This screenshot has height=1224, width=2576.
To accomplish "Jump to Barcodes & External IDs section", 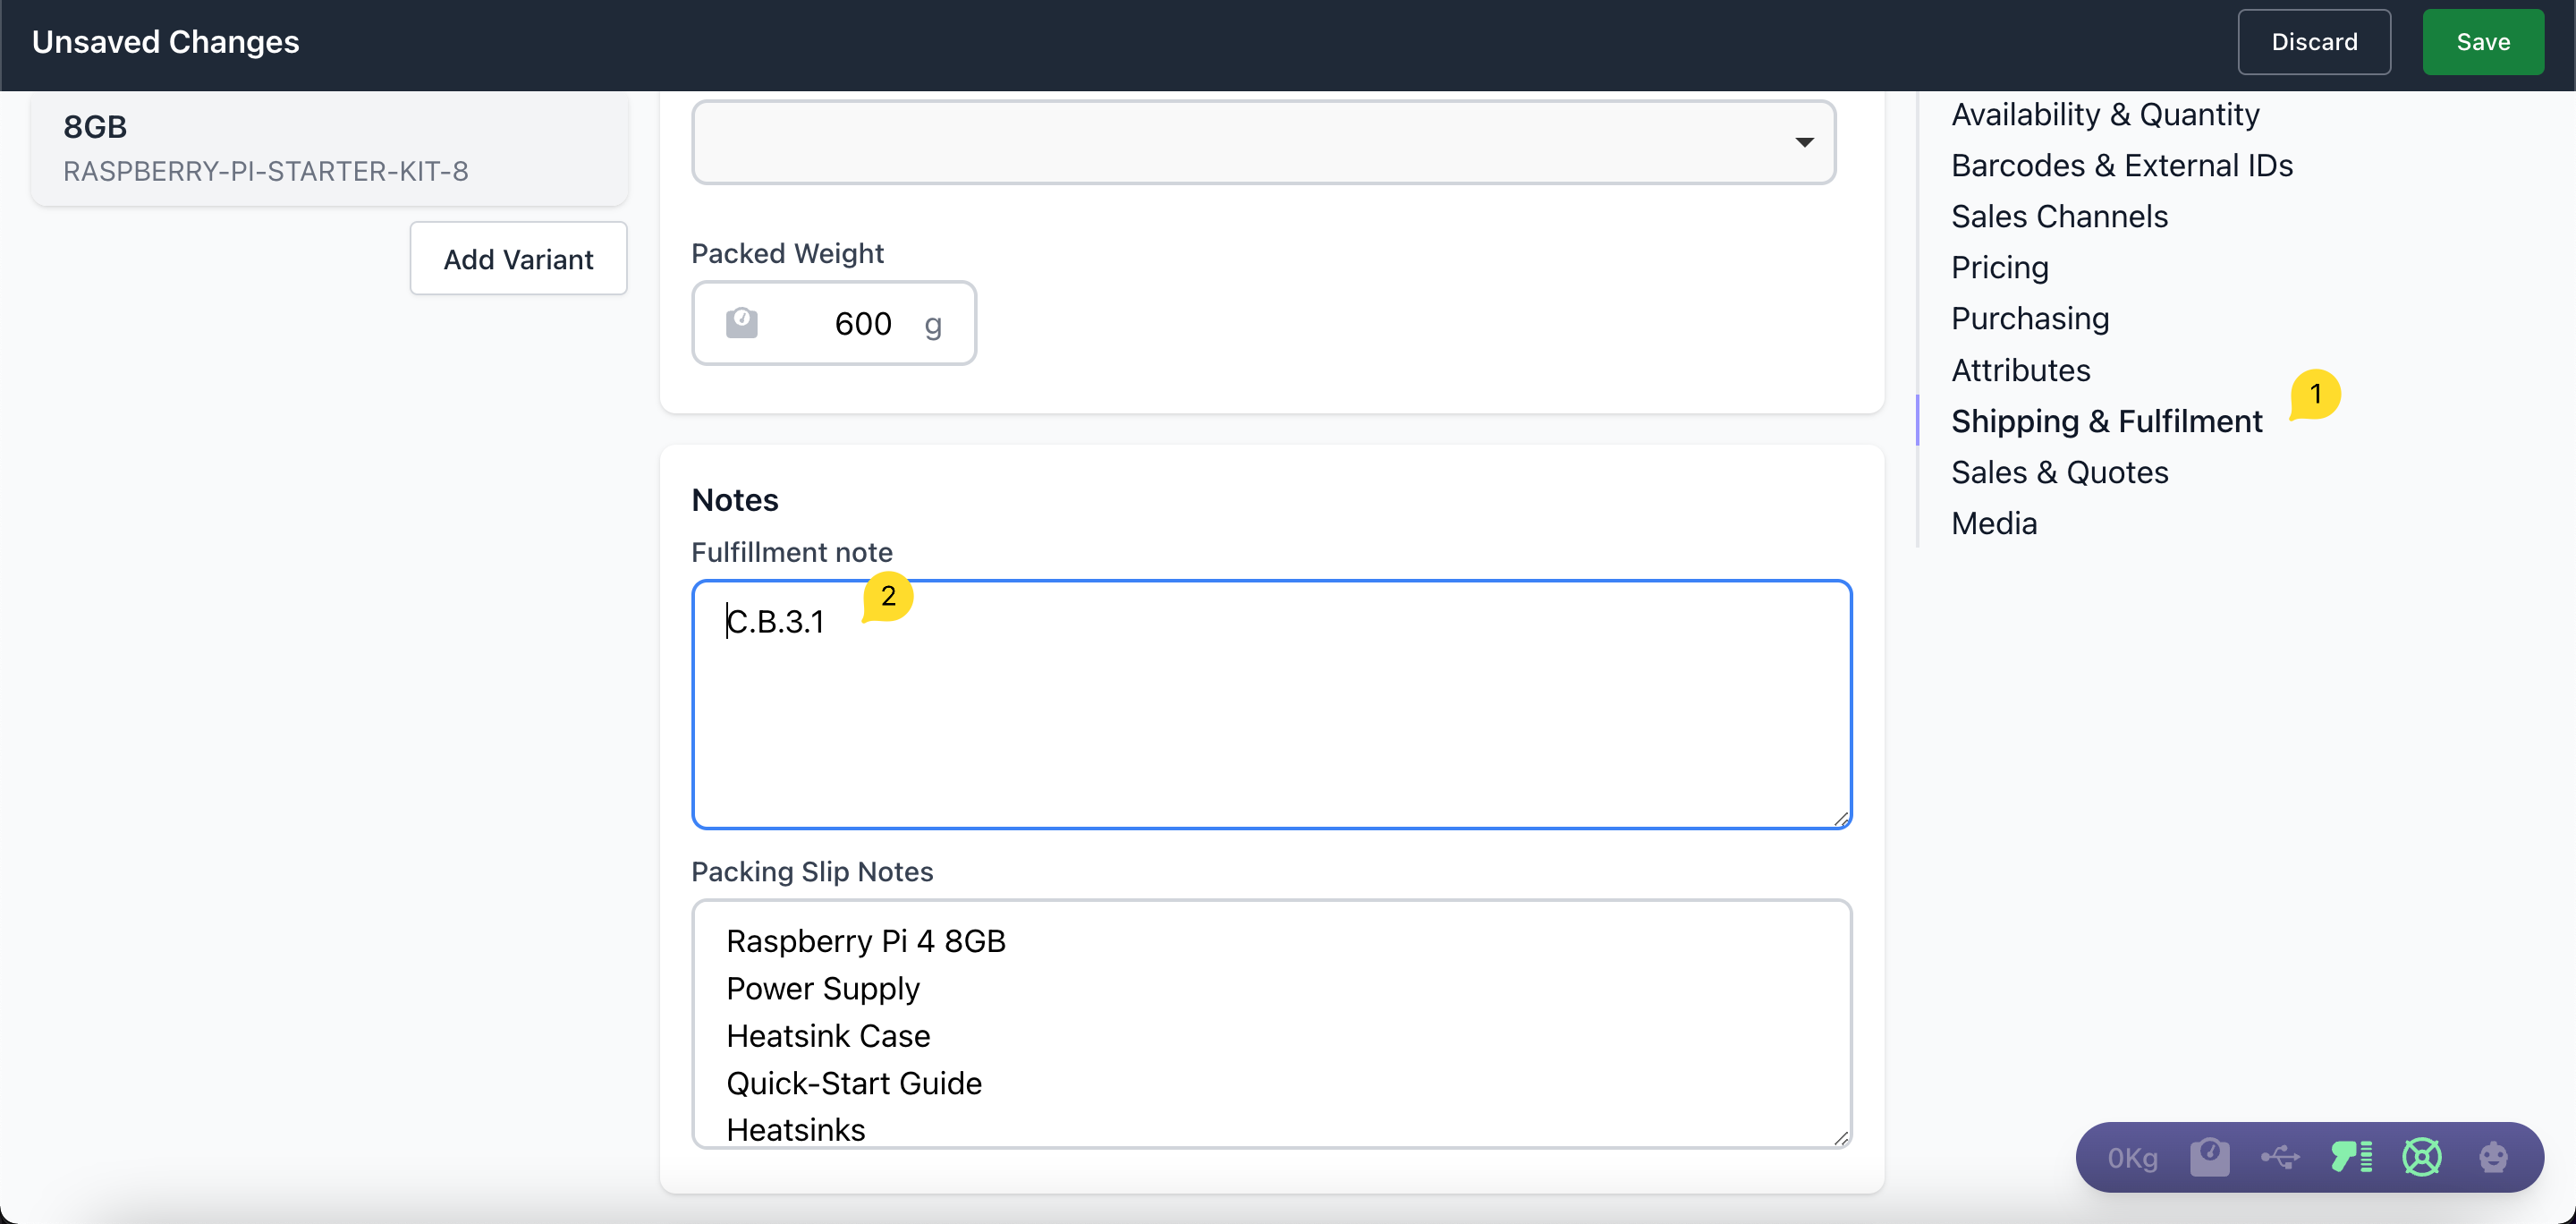I will 2121,166.
